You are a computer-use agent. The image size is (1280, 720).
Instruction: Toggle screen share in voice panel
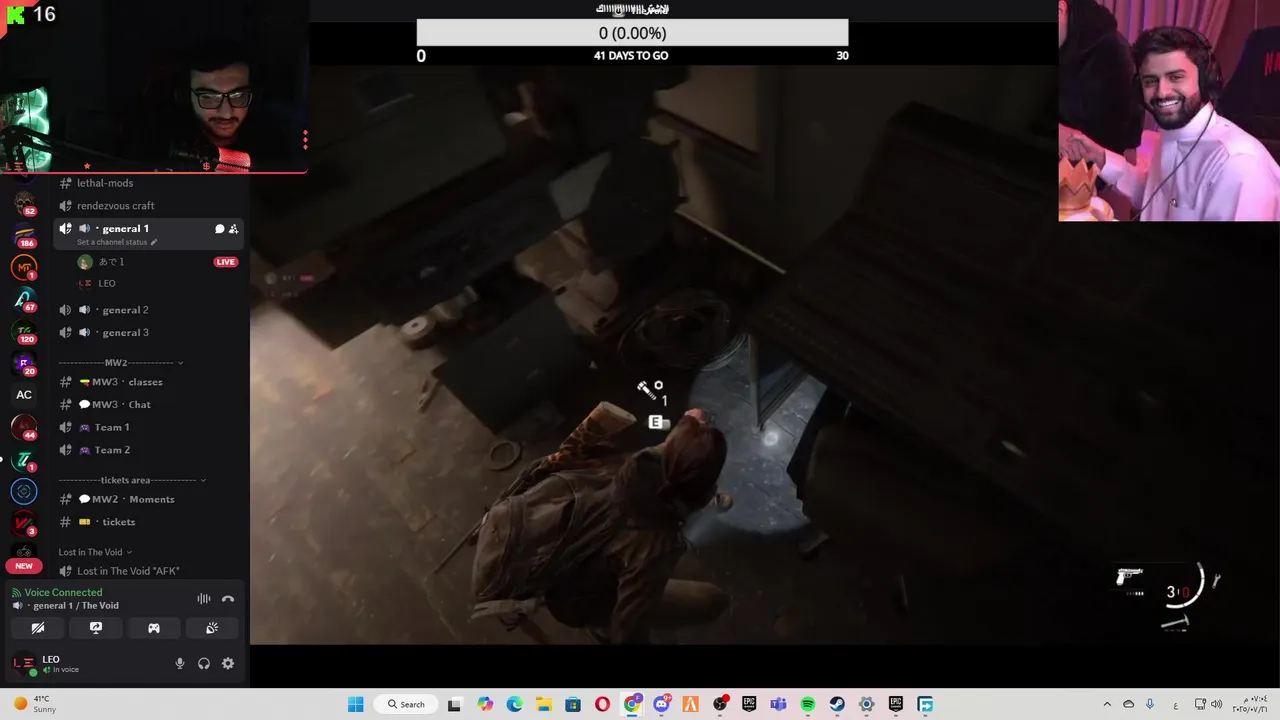click(96, 628)
